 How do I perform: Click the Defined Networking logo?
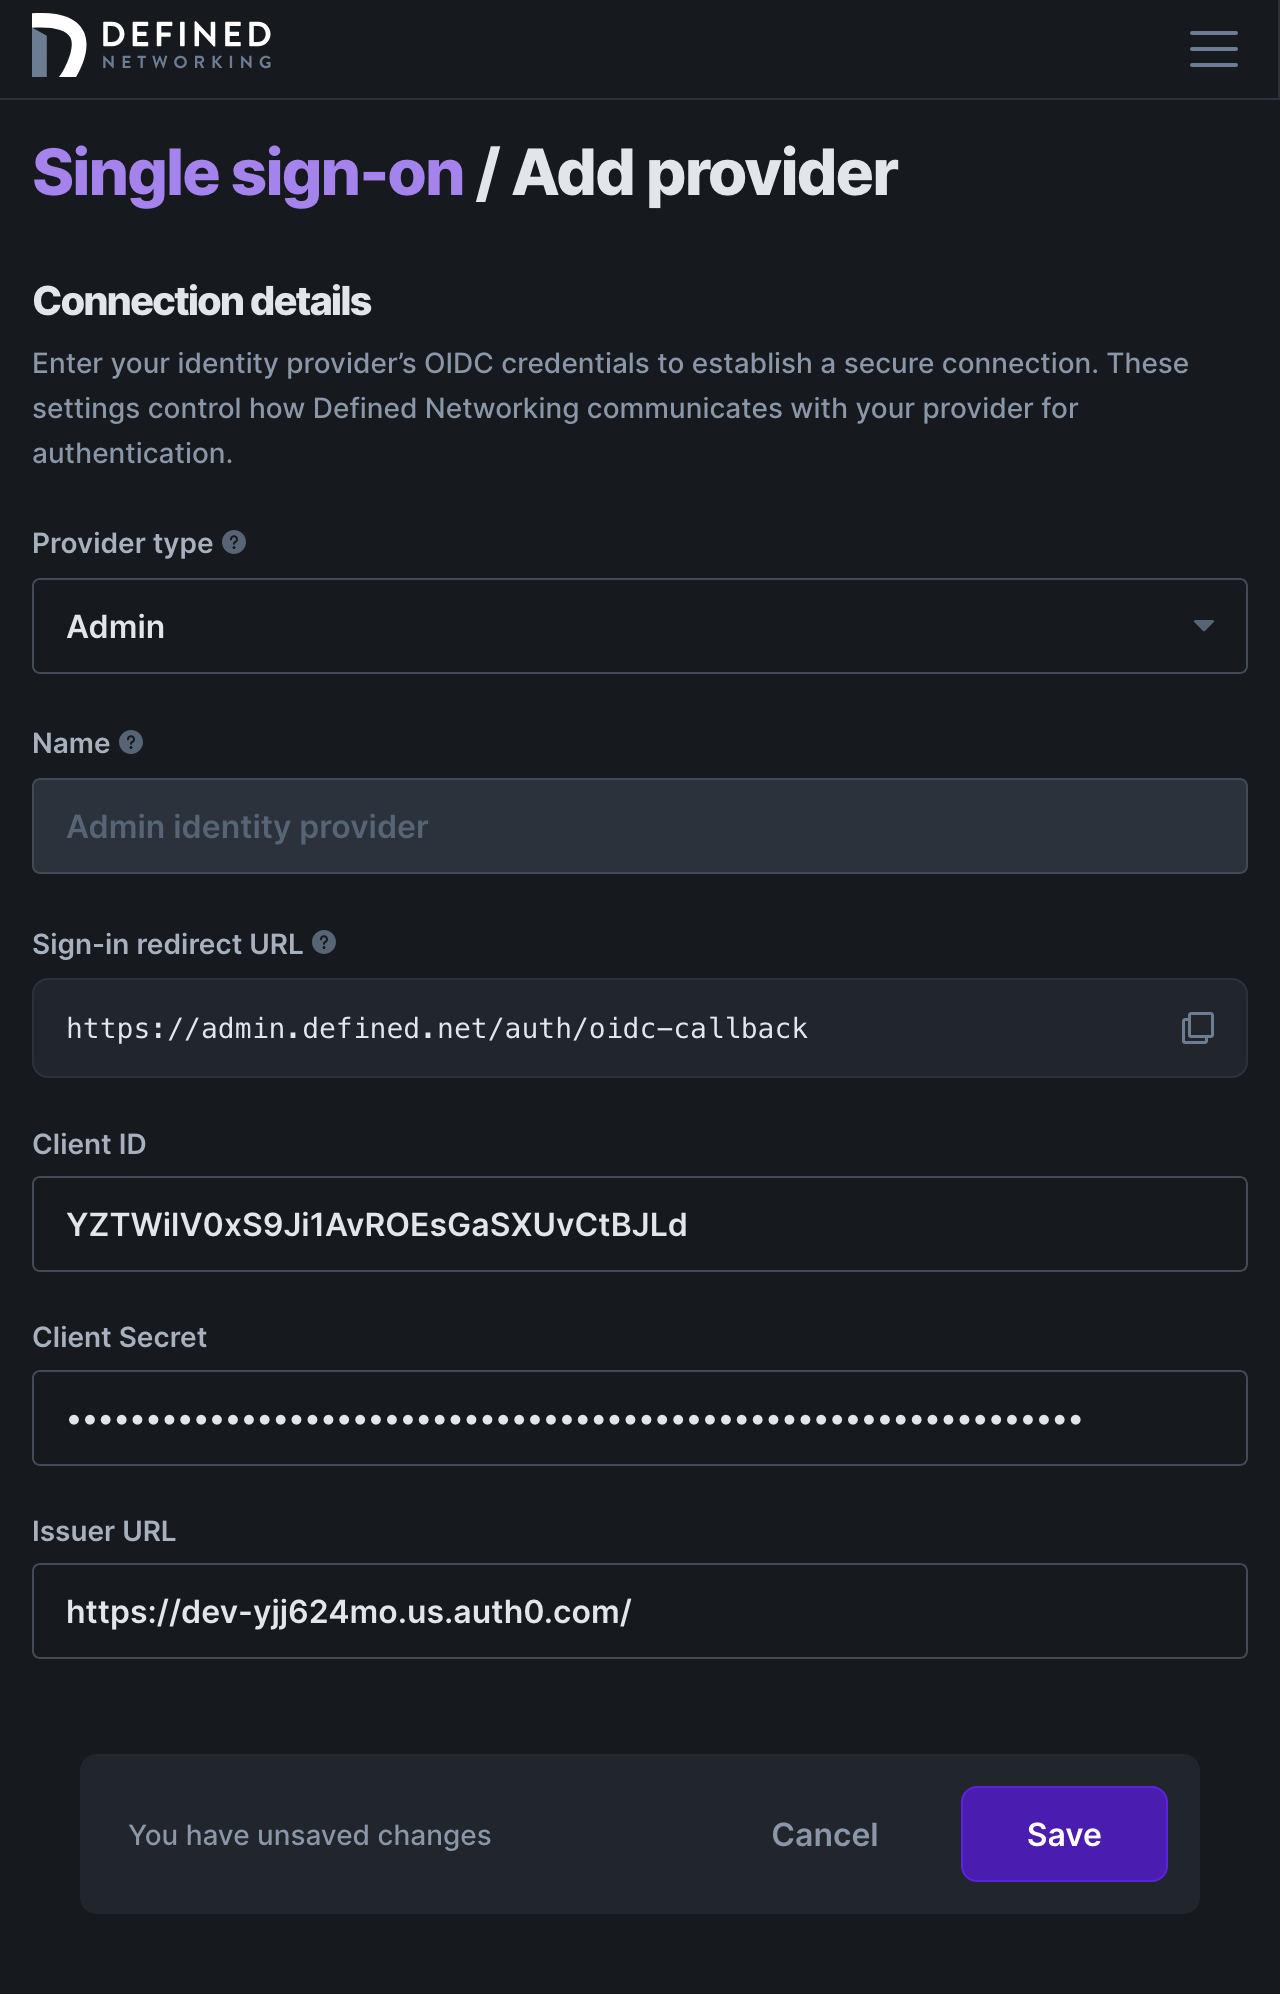click(151, 45)
